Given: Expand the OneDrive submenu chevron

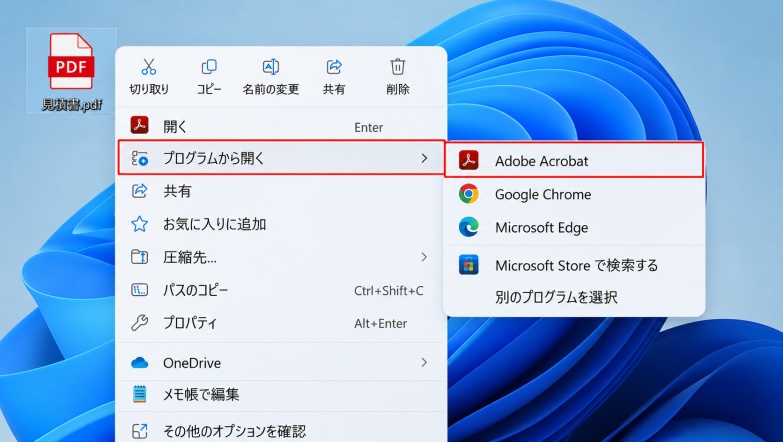Looking at the screenshot, I should [x=424, y=363].
